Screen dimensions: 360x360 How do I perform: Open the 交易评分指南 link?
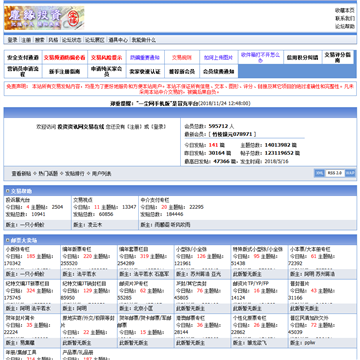pos(338,57)
